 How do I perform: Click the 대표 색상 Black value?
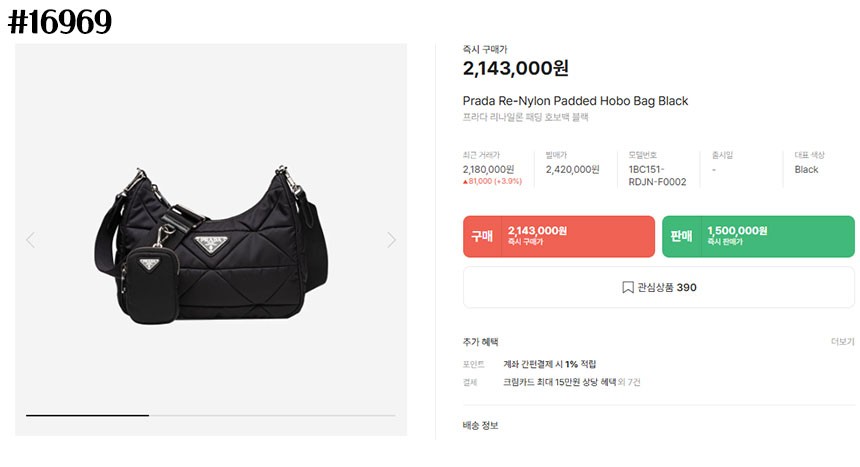tap(806, 170)
